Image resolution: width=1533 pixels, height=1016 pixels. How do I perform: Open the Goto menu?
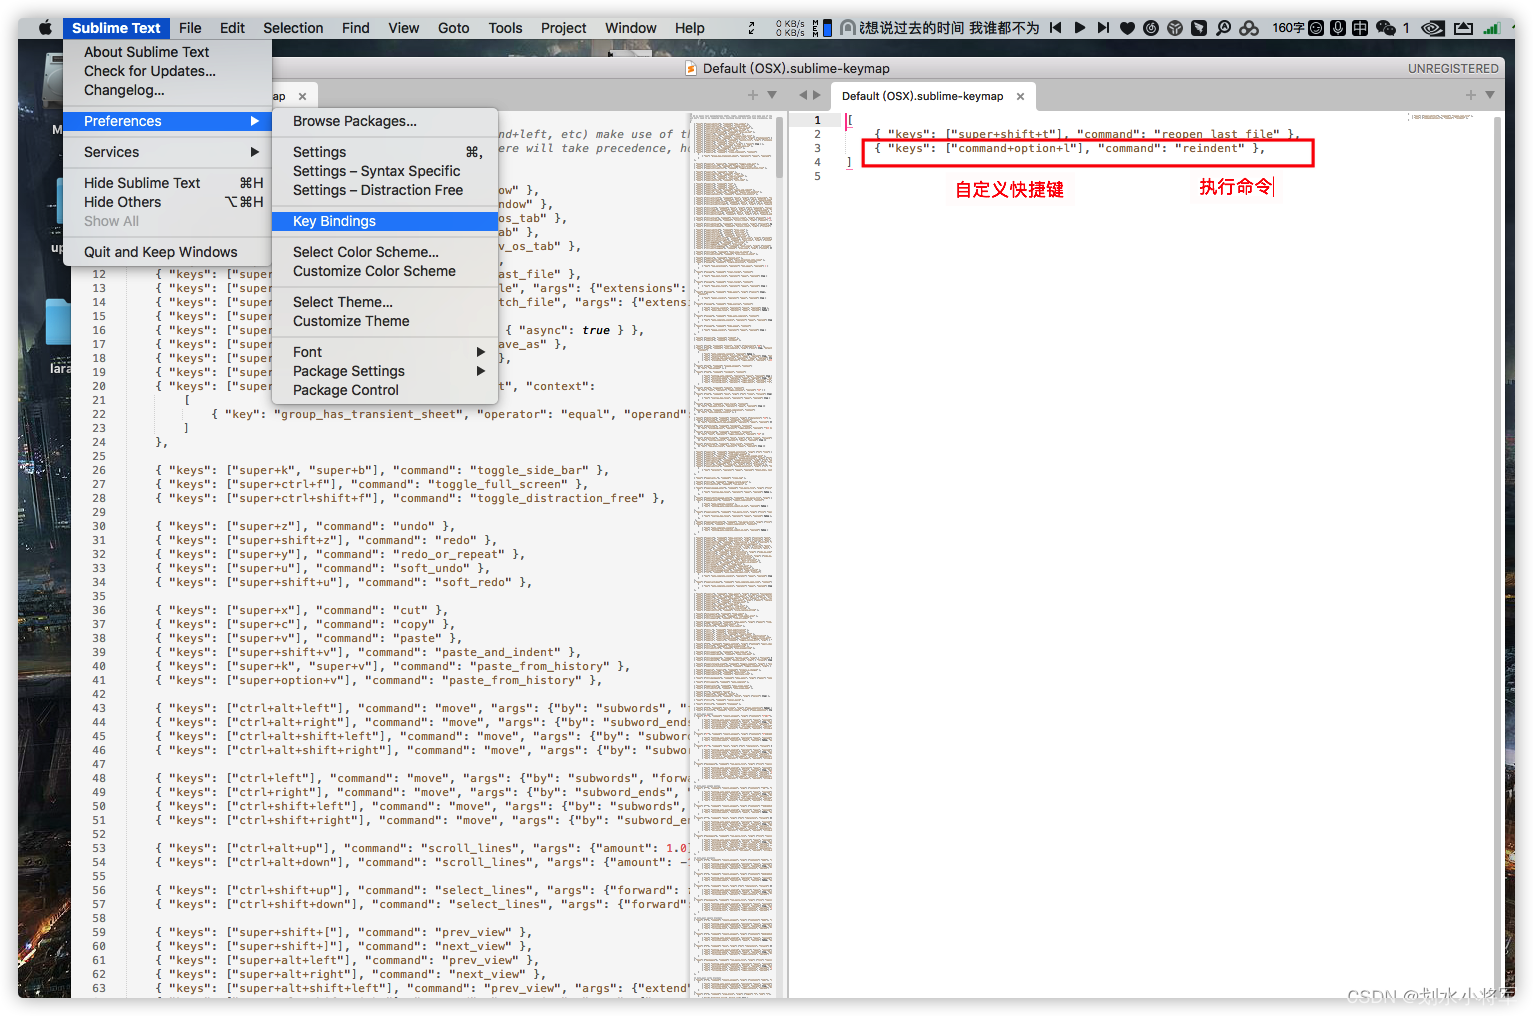click(x=453, y=28)
